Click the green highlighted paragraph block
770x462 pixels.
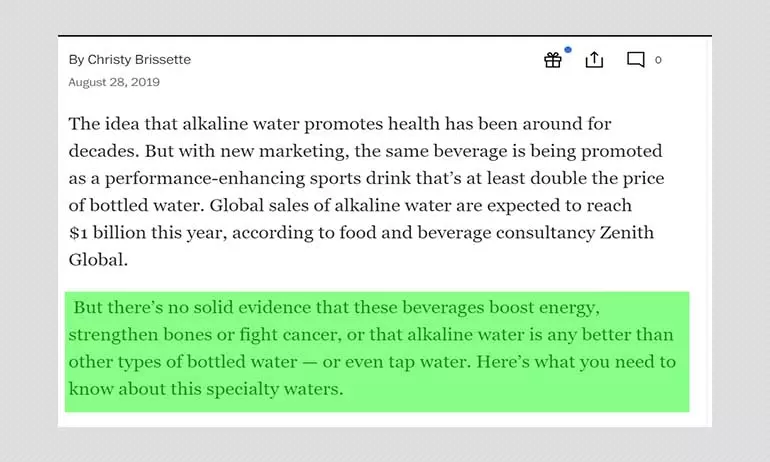(377, 352)
